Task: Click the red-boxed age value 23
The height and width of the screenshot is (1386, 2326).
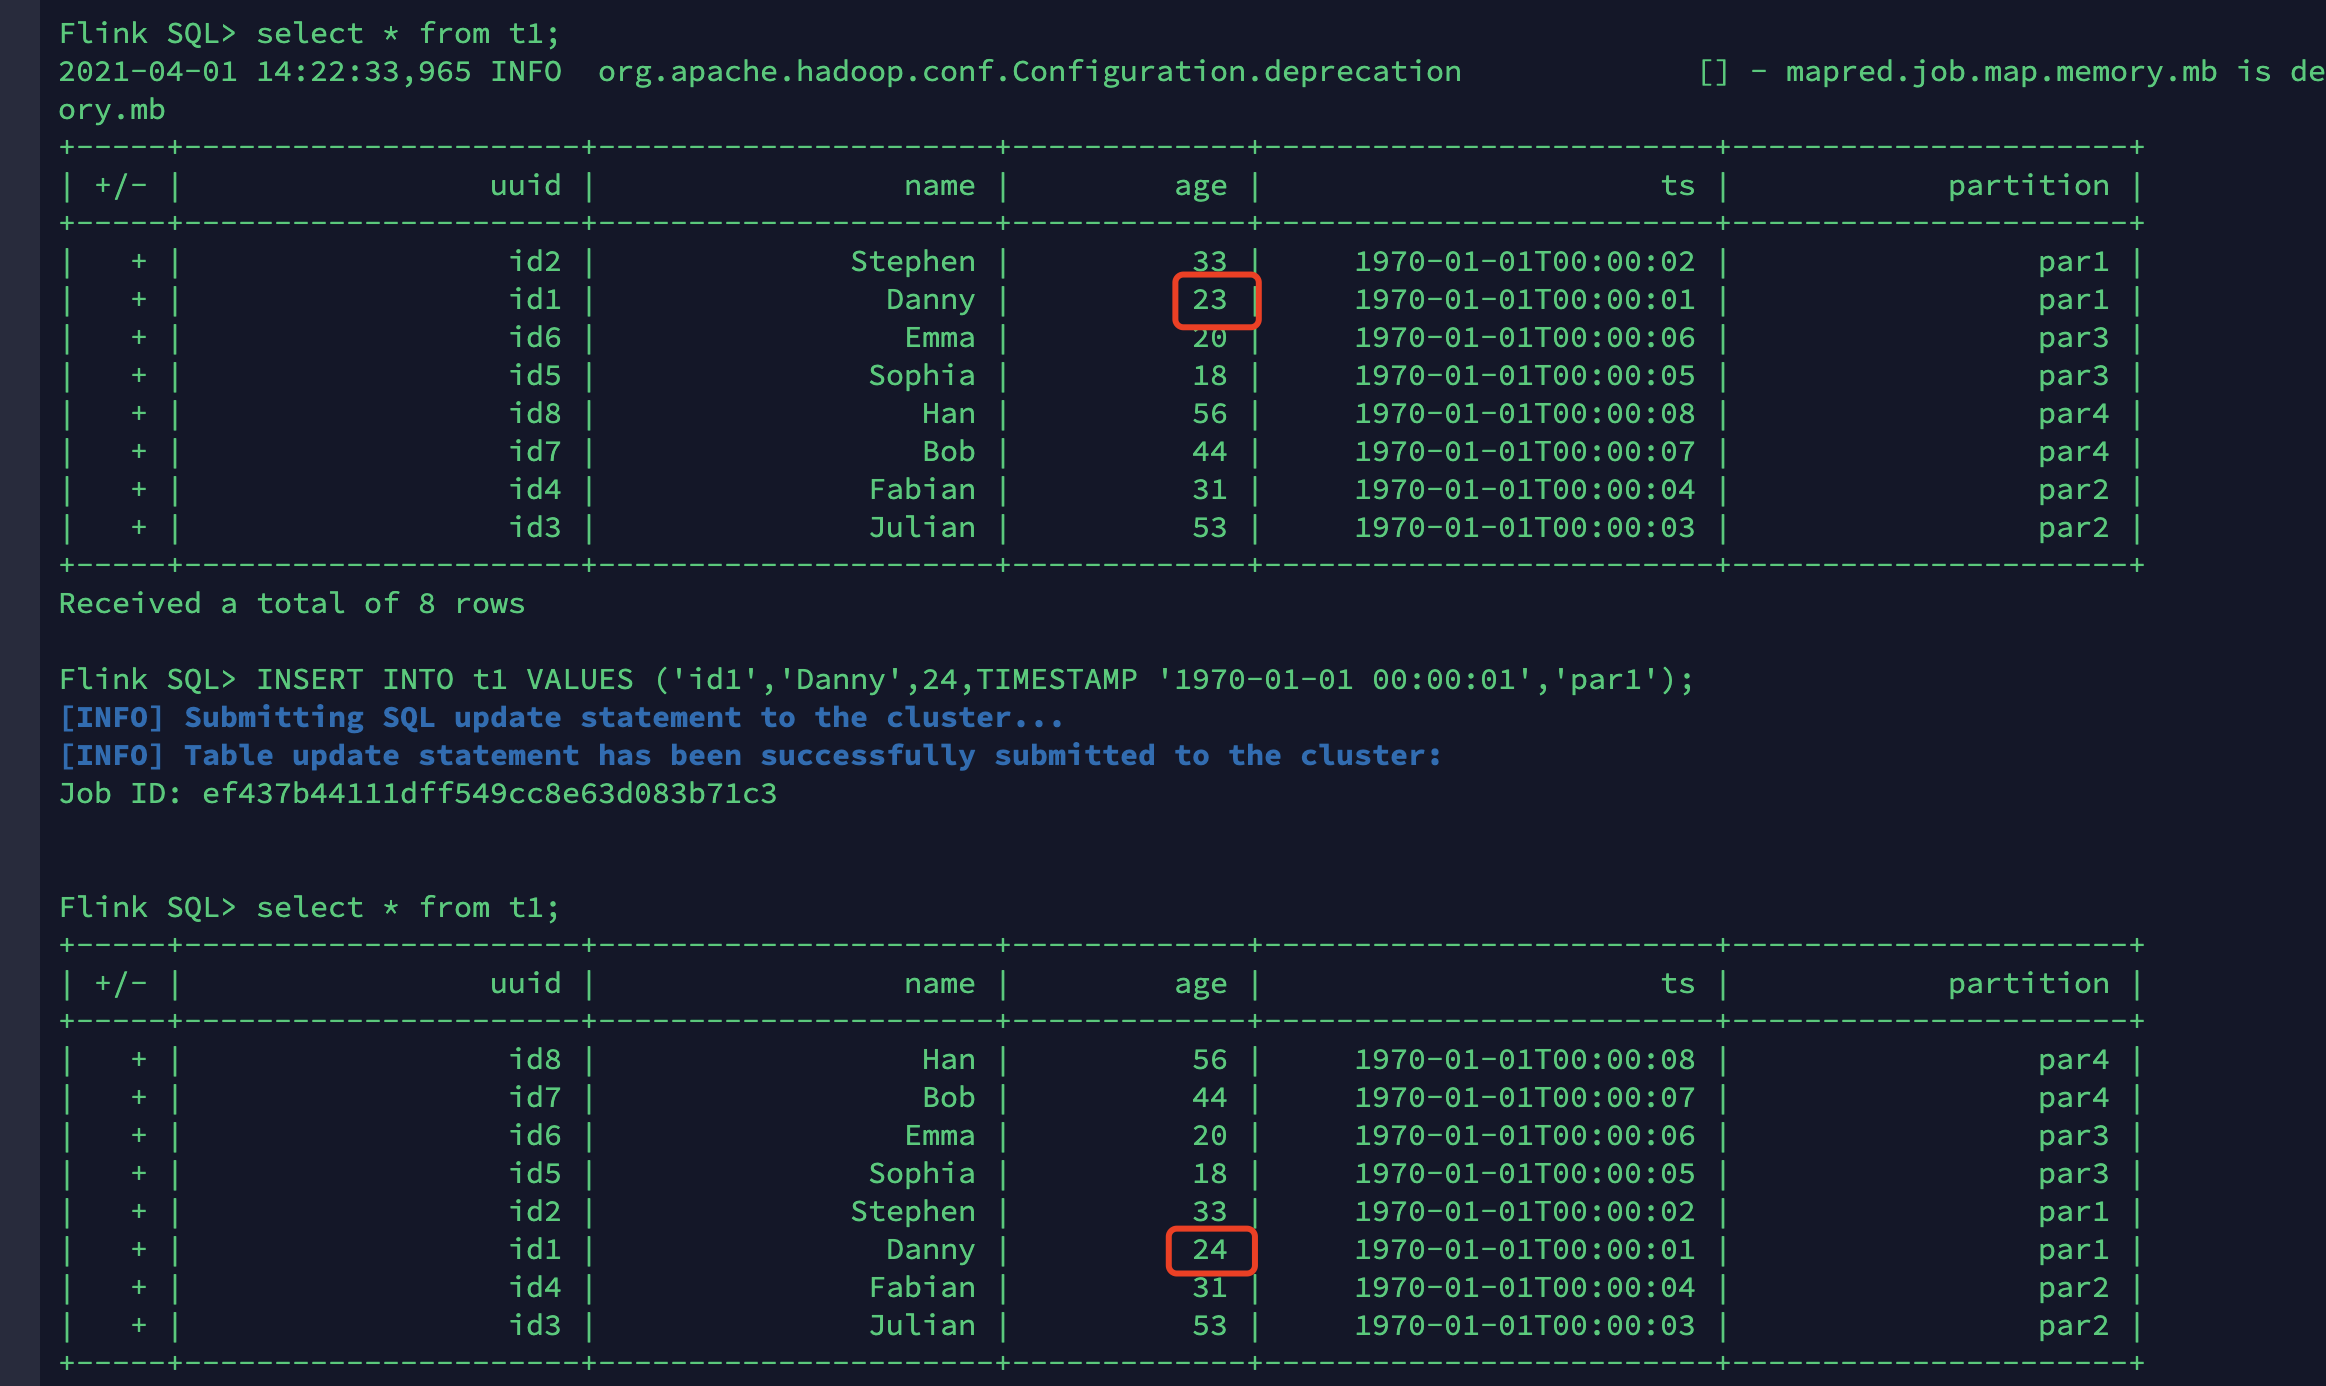Action: click(x=1209, y=300)
